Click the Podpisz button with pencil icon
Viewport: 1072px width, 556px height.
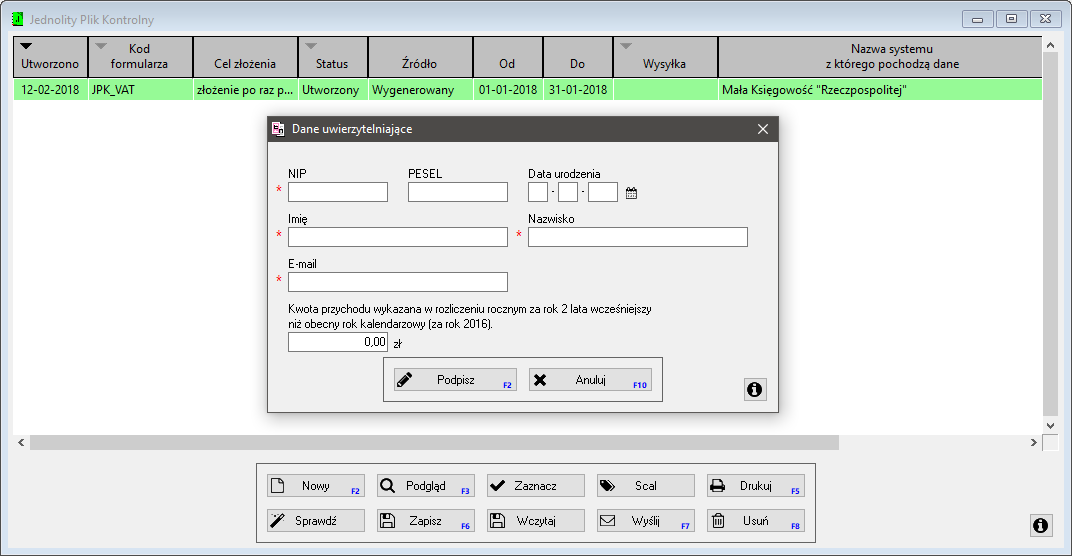coord(455,380)
